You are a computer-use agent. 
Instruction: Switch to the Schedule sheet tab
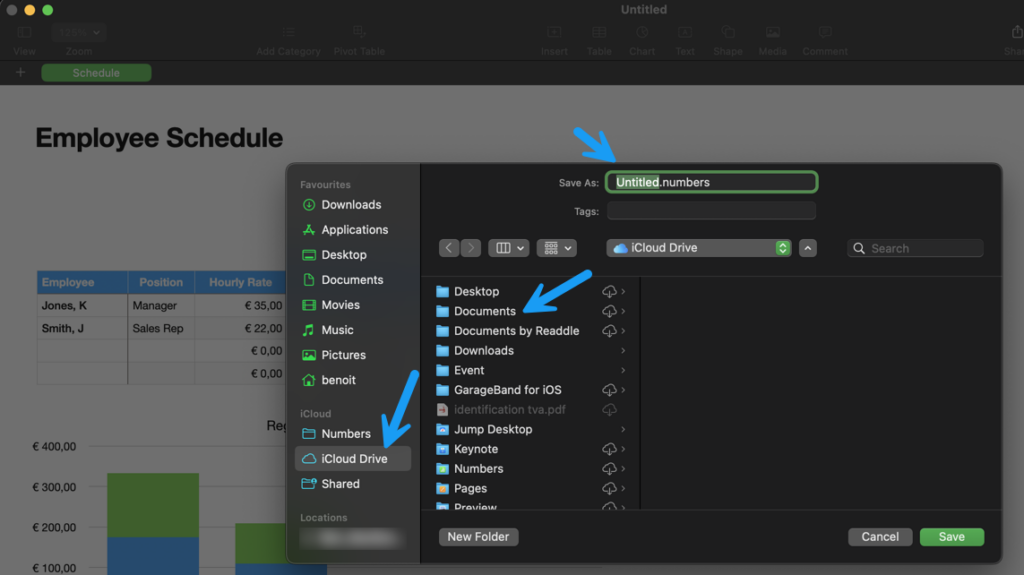[x=96, y=73]
